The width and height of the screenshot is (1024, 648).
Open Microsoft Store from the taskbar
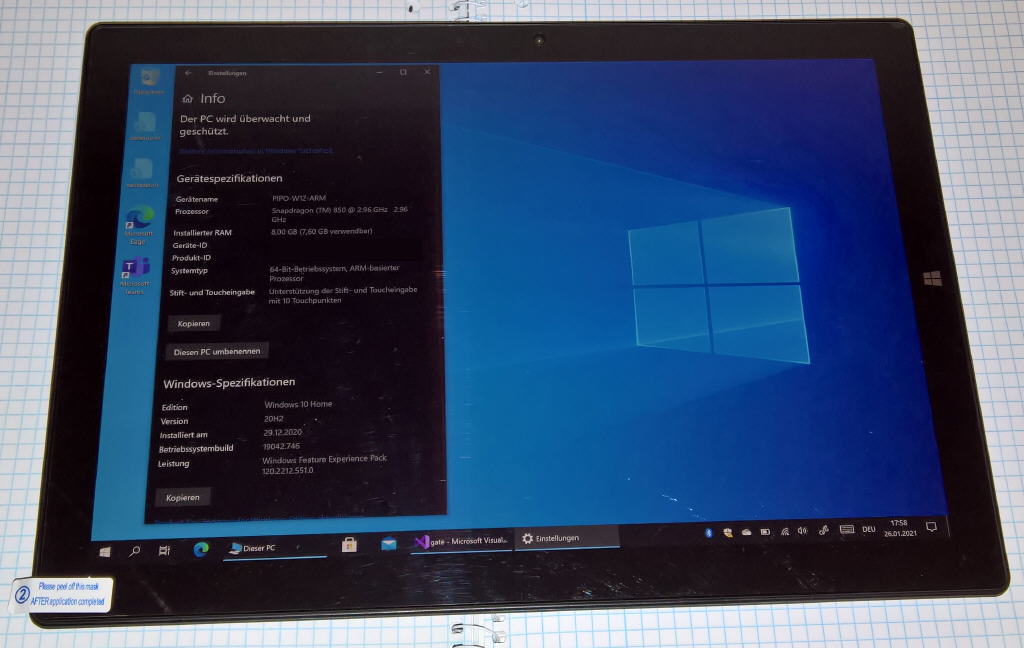[349, 544]
